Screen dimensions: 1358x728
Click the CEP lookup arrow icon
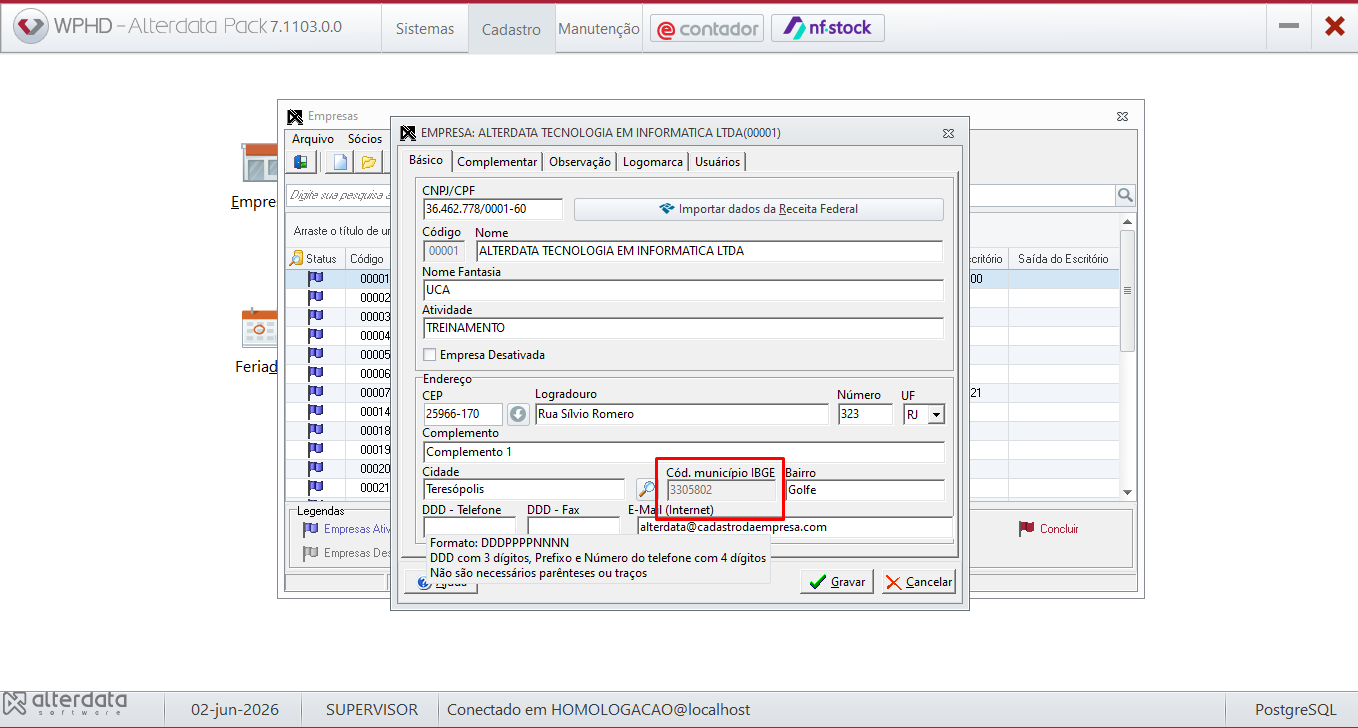coord(518,414)
